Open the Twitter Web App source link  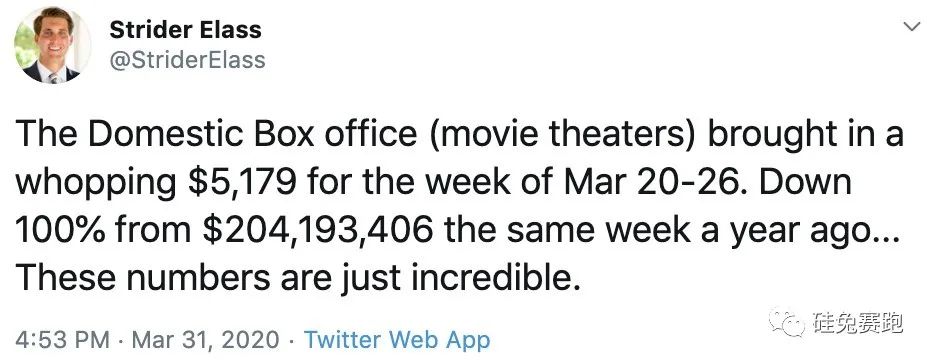pyautogui.click(x=397, y=340)
